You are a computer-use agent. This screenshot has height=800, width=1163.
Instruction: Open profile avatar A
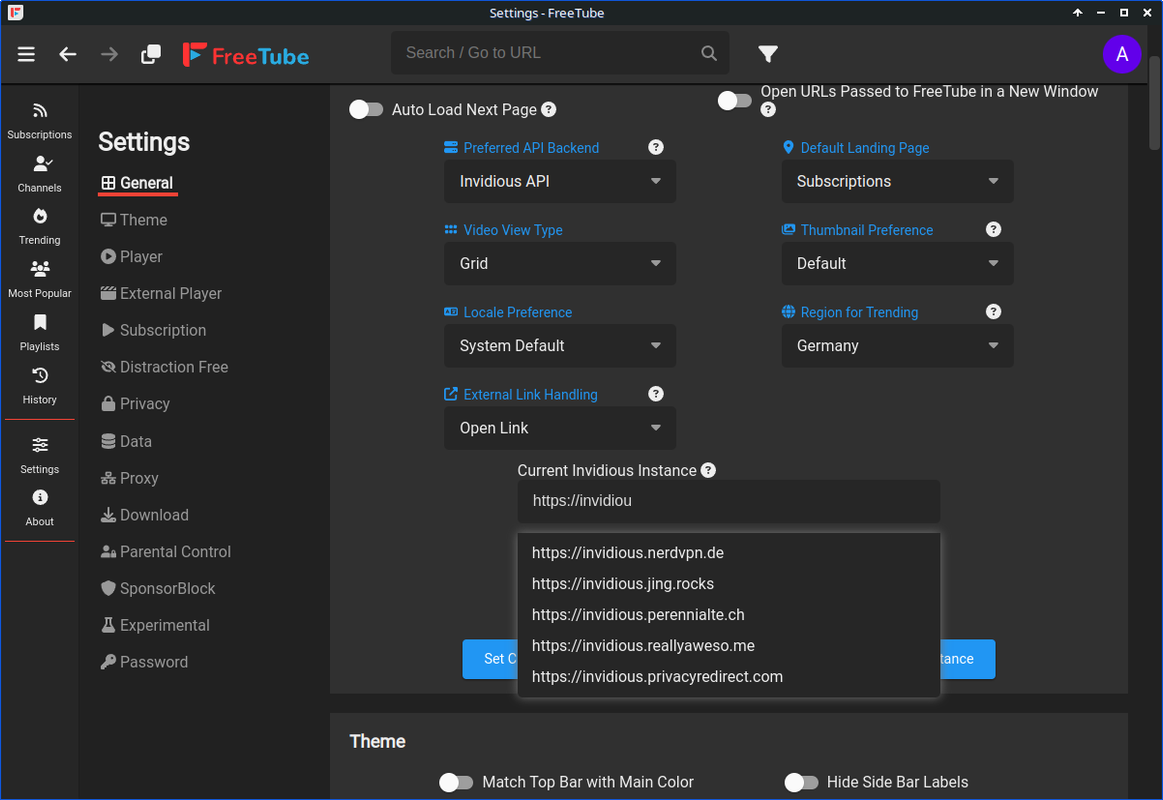(x=1121, y=54)
